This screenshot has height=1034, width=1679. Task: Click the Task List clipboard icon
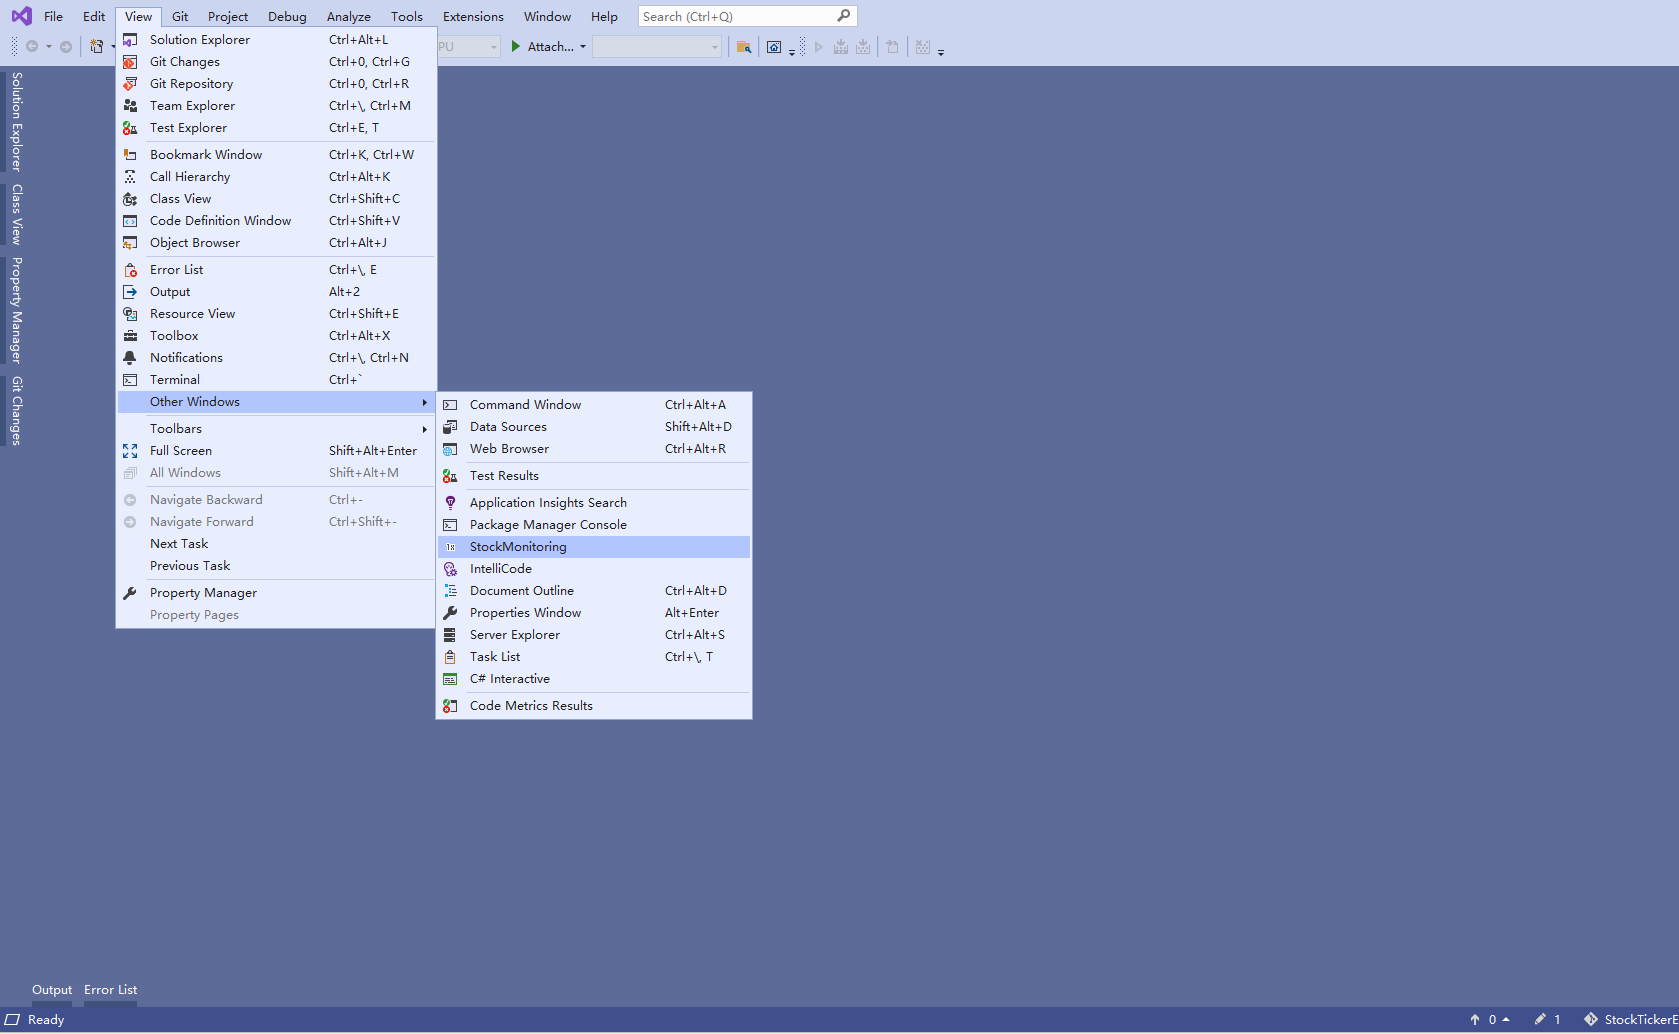pos(450,657)
